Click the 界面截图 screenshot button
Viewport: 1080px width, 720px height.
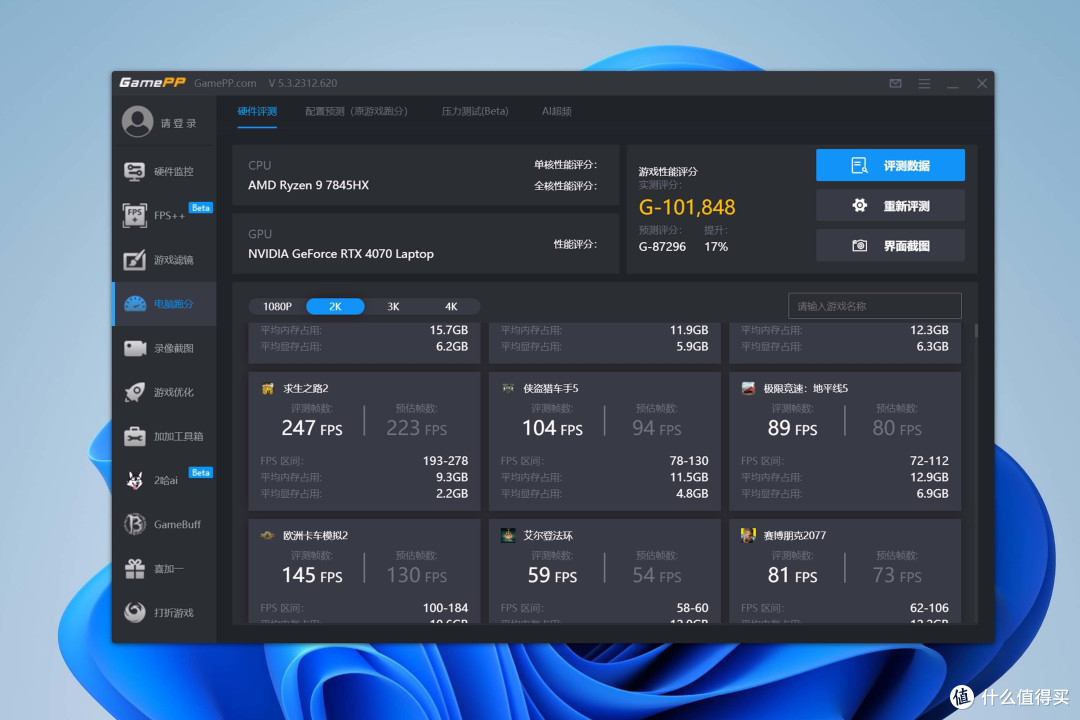pyautogui.click(x=890, y=245)
